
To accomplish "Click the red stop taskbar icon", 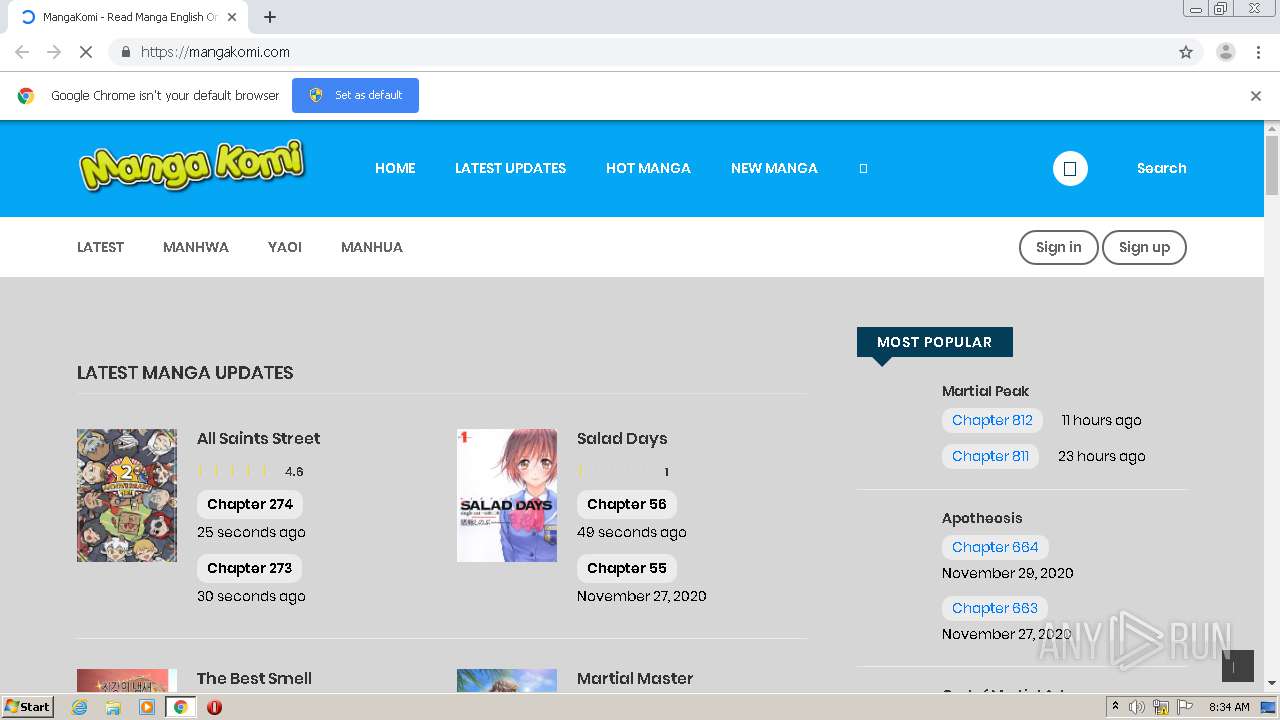I will (x=214, y=707).
